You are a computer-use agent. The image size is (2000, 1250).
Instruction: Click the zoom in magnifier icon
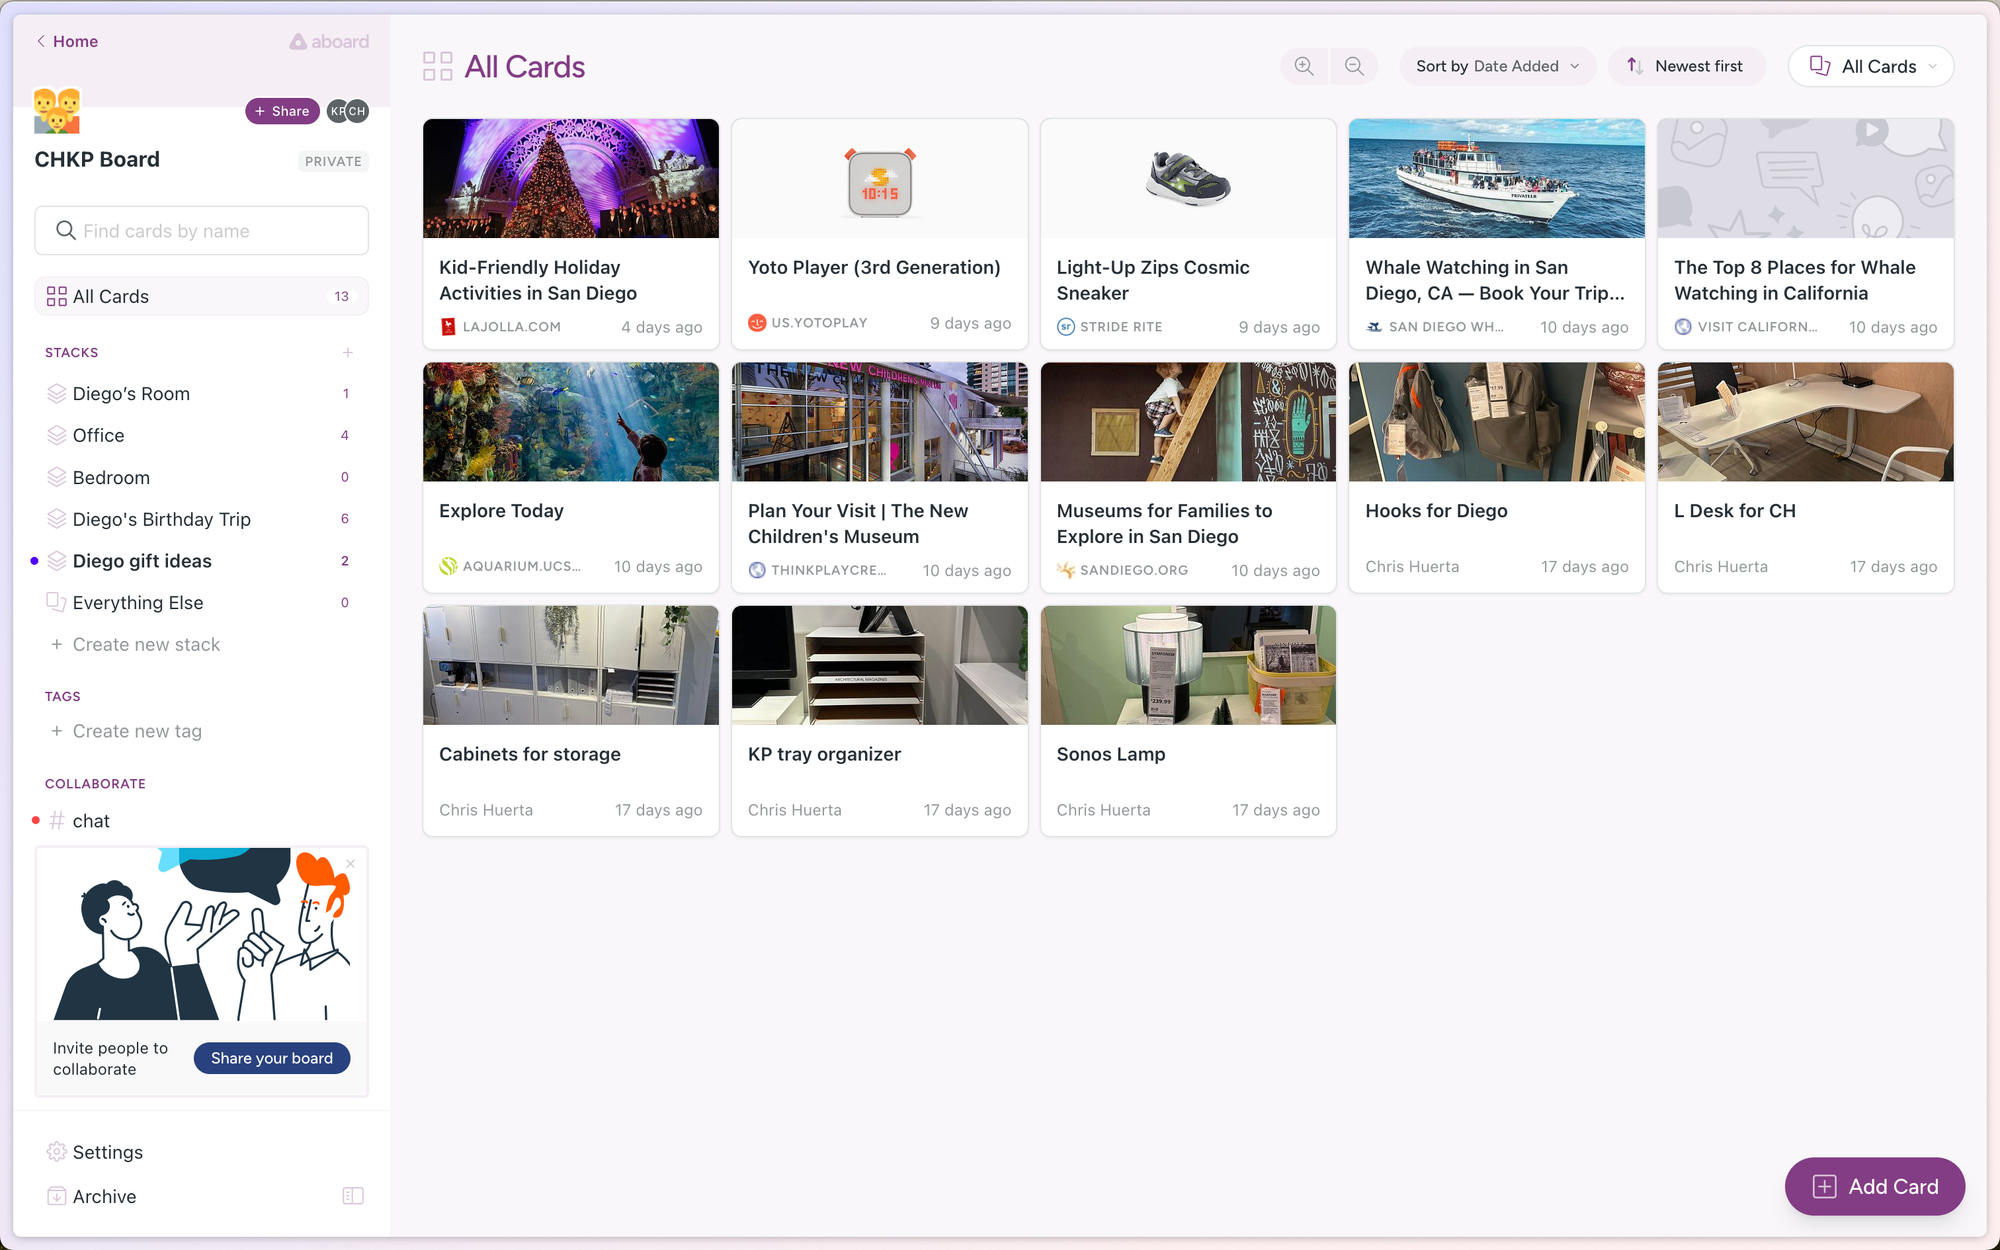[x=1303, y=65]
